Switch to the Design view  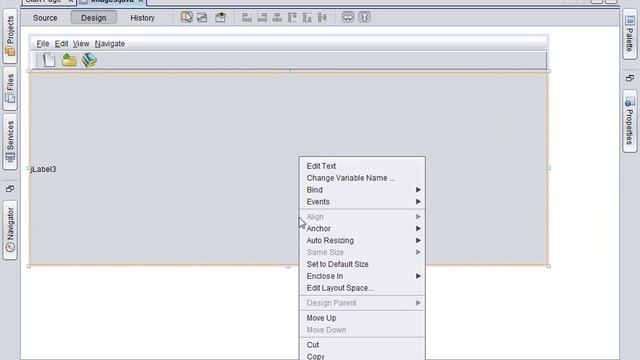tap(93, 18)
